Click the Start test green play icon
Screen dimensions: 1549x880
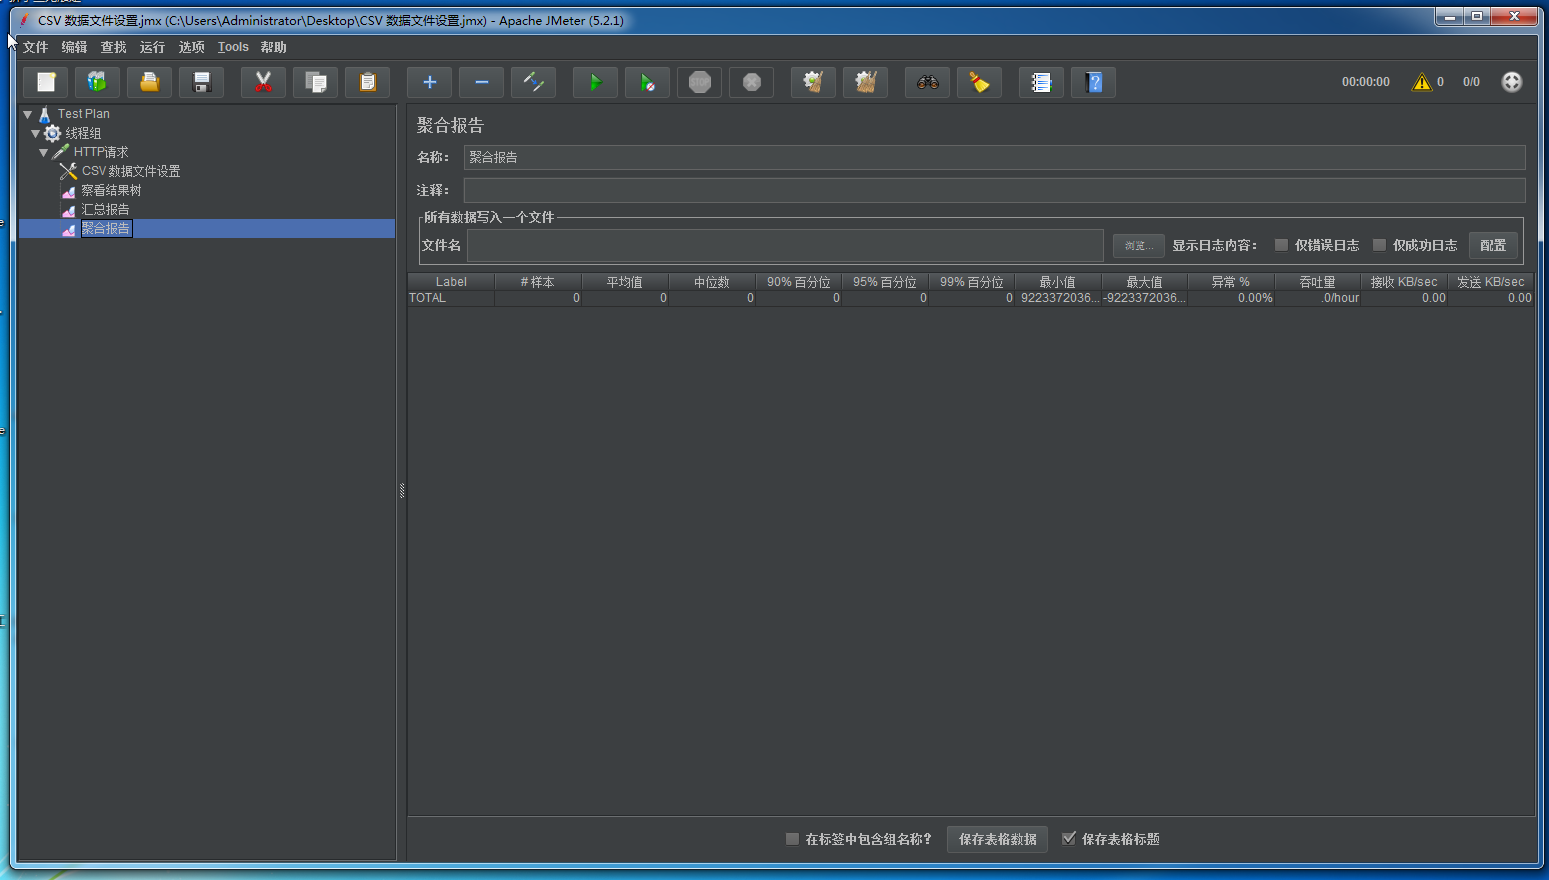pos(595,83)
